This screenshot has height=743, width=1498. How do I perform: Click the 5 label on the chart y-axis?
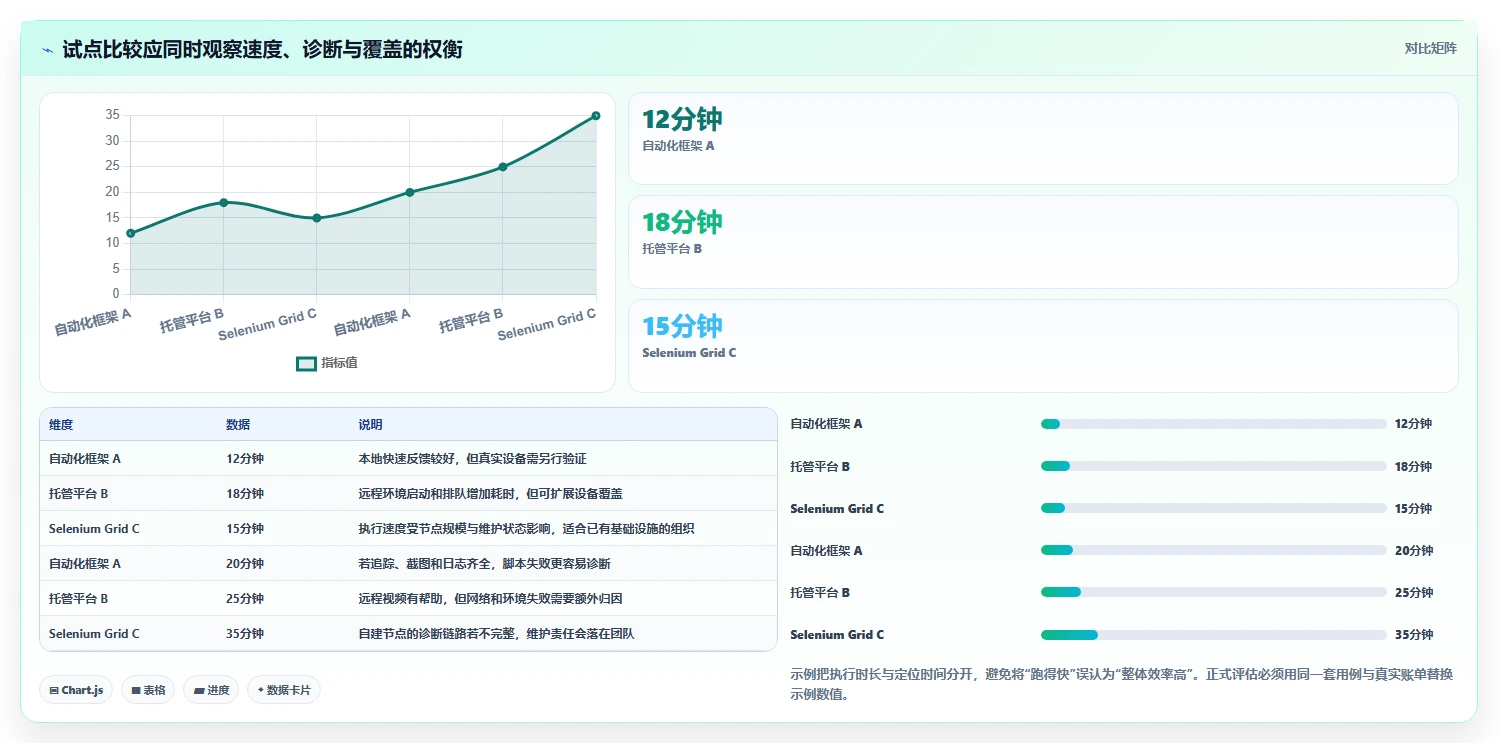tap(116, 269)
